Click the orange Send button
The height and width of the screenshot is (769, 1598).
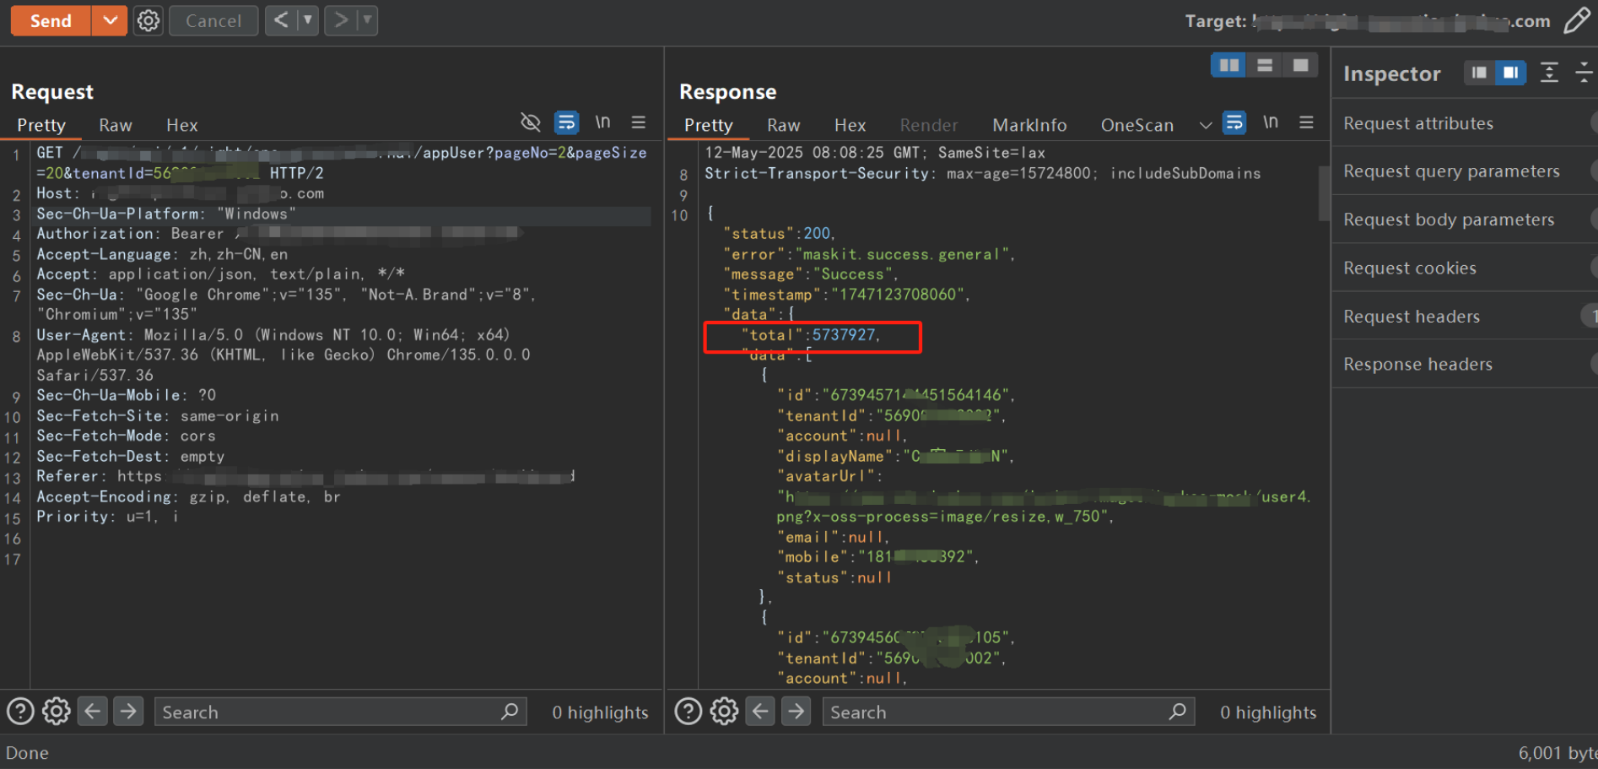(51, 20)
